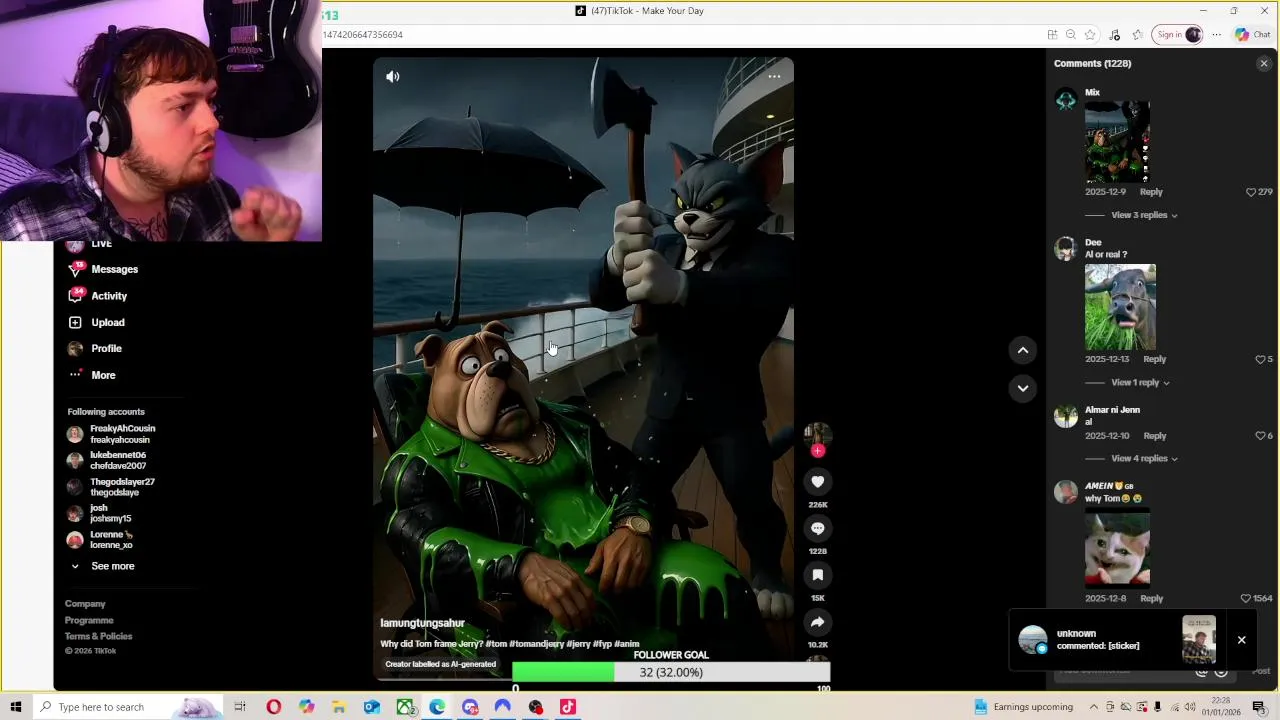Open Thegodslayer27 followed account
The width and height of the screenshot is (1280, 720).
[111, 487]
